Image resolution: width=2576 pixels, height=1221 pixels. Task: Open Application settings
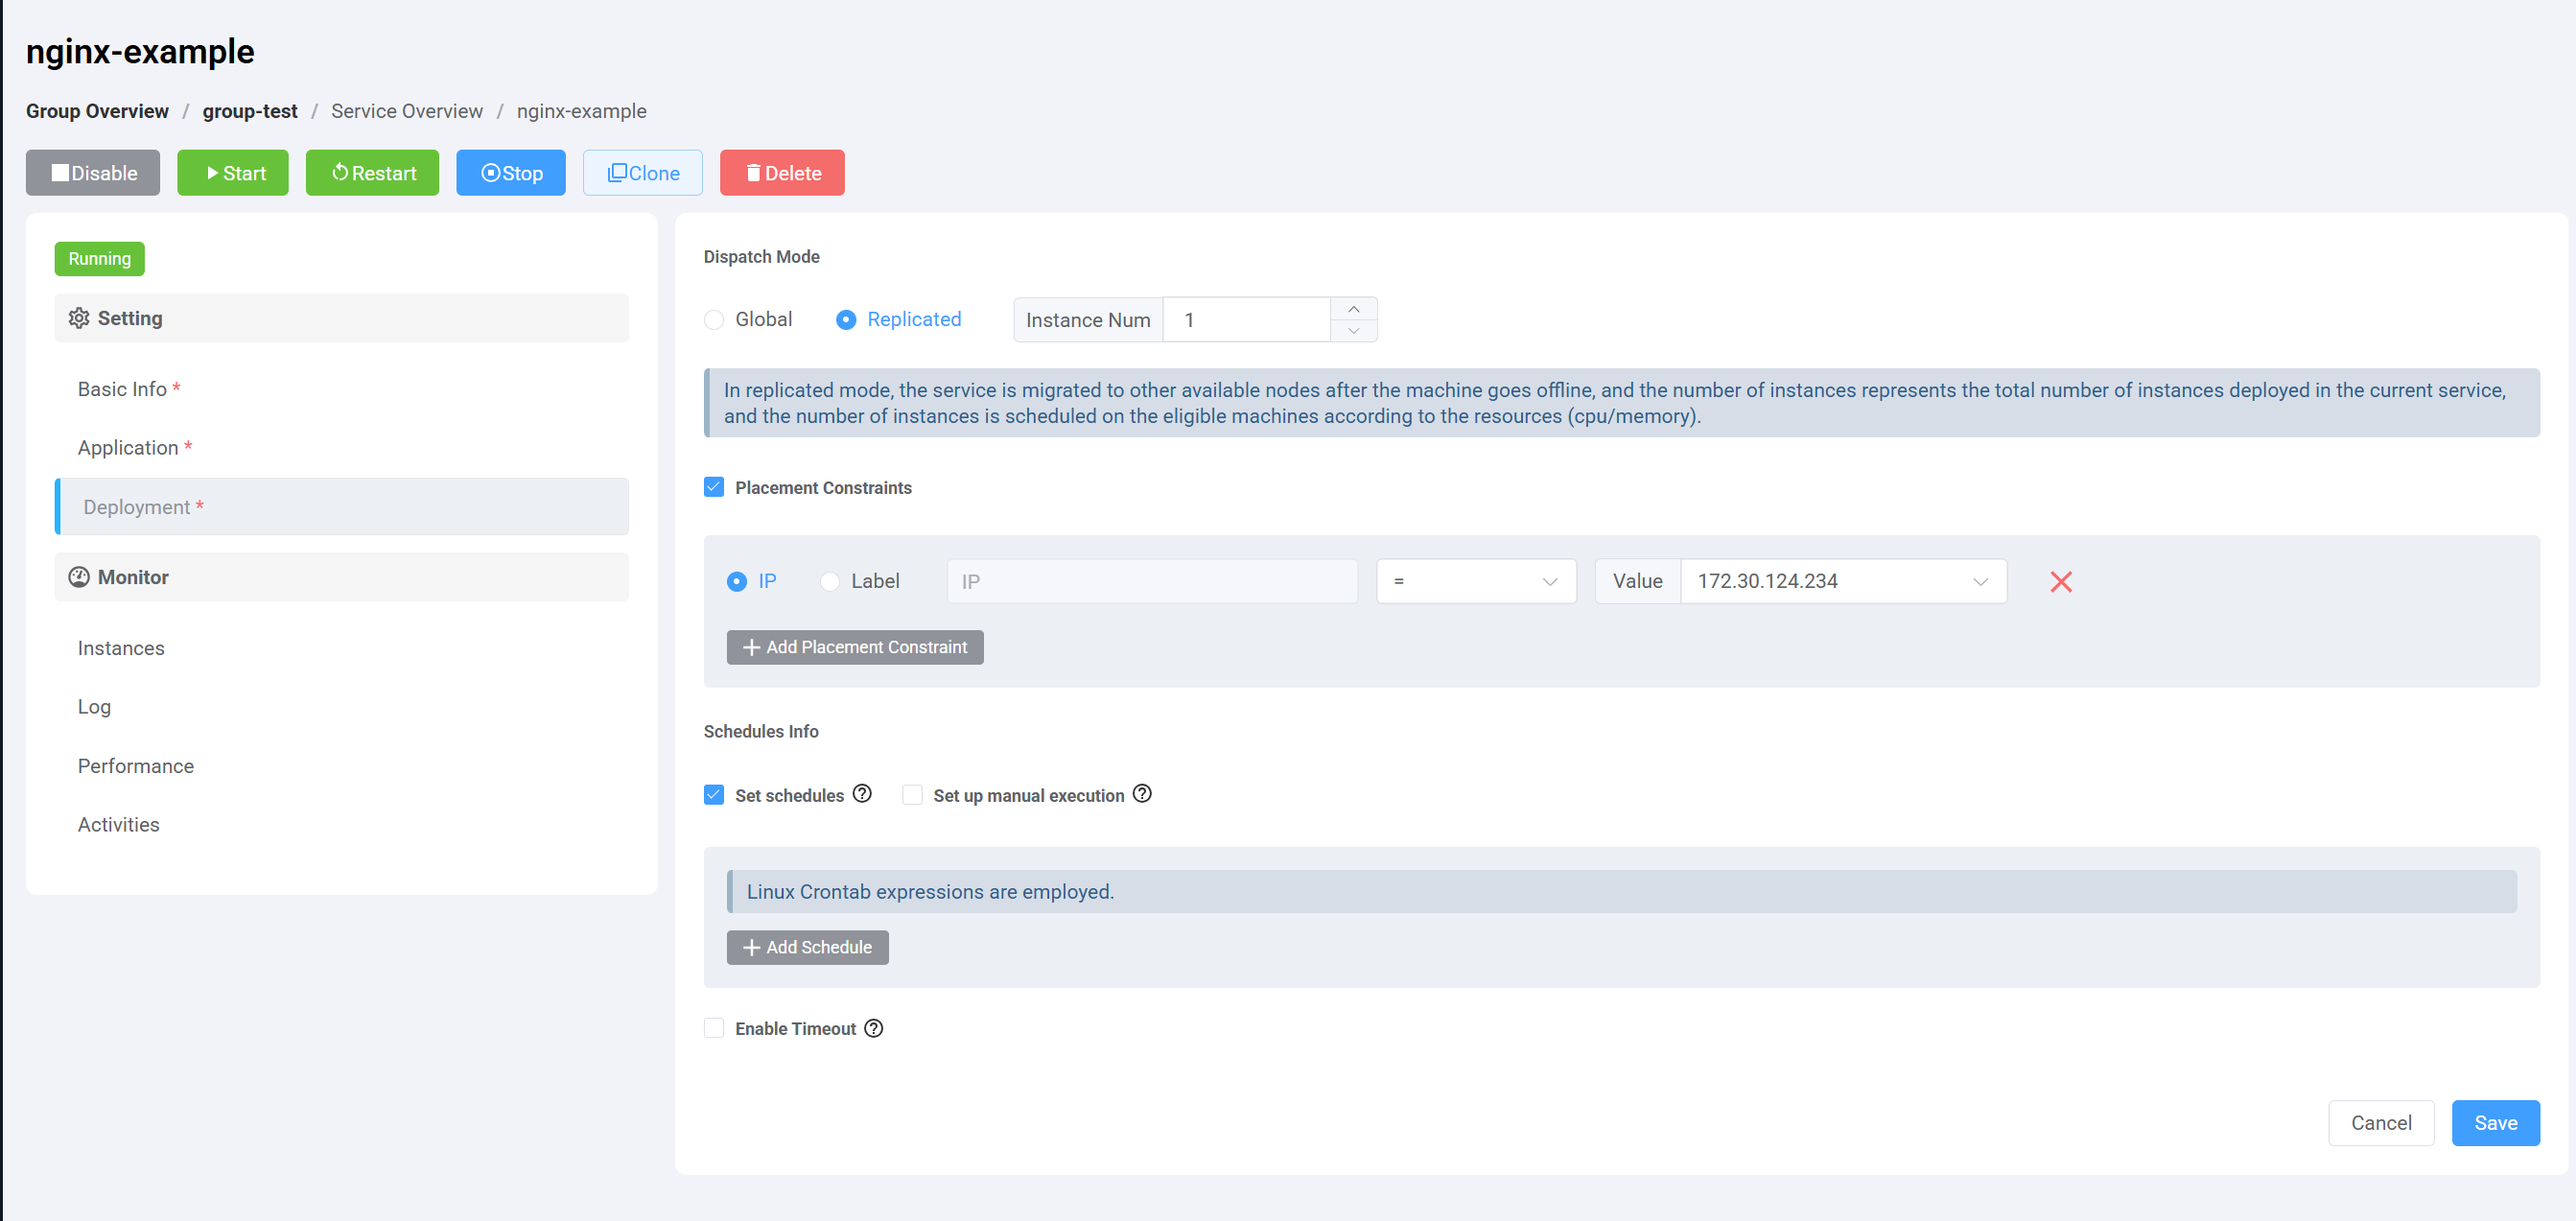(x=342, y=448)
